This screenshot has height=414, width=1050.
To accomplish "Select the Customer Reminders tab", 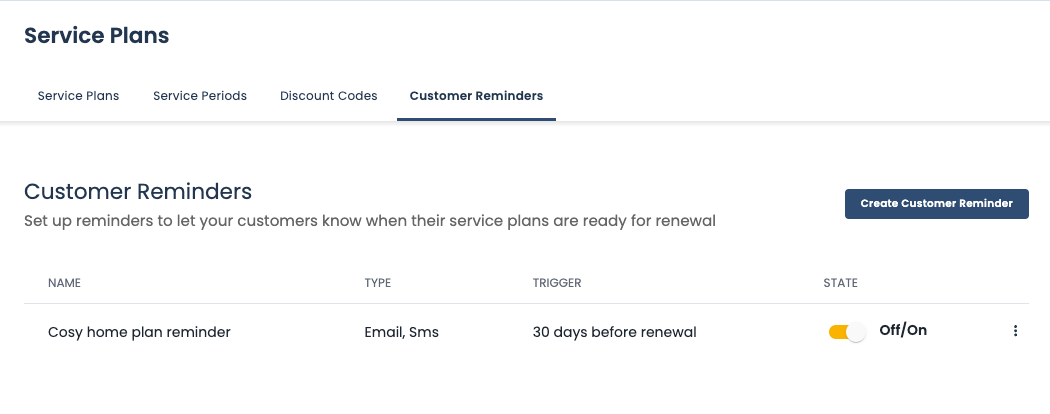I will 476,96.
